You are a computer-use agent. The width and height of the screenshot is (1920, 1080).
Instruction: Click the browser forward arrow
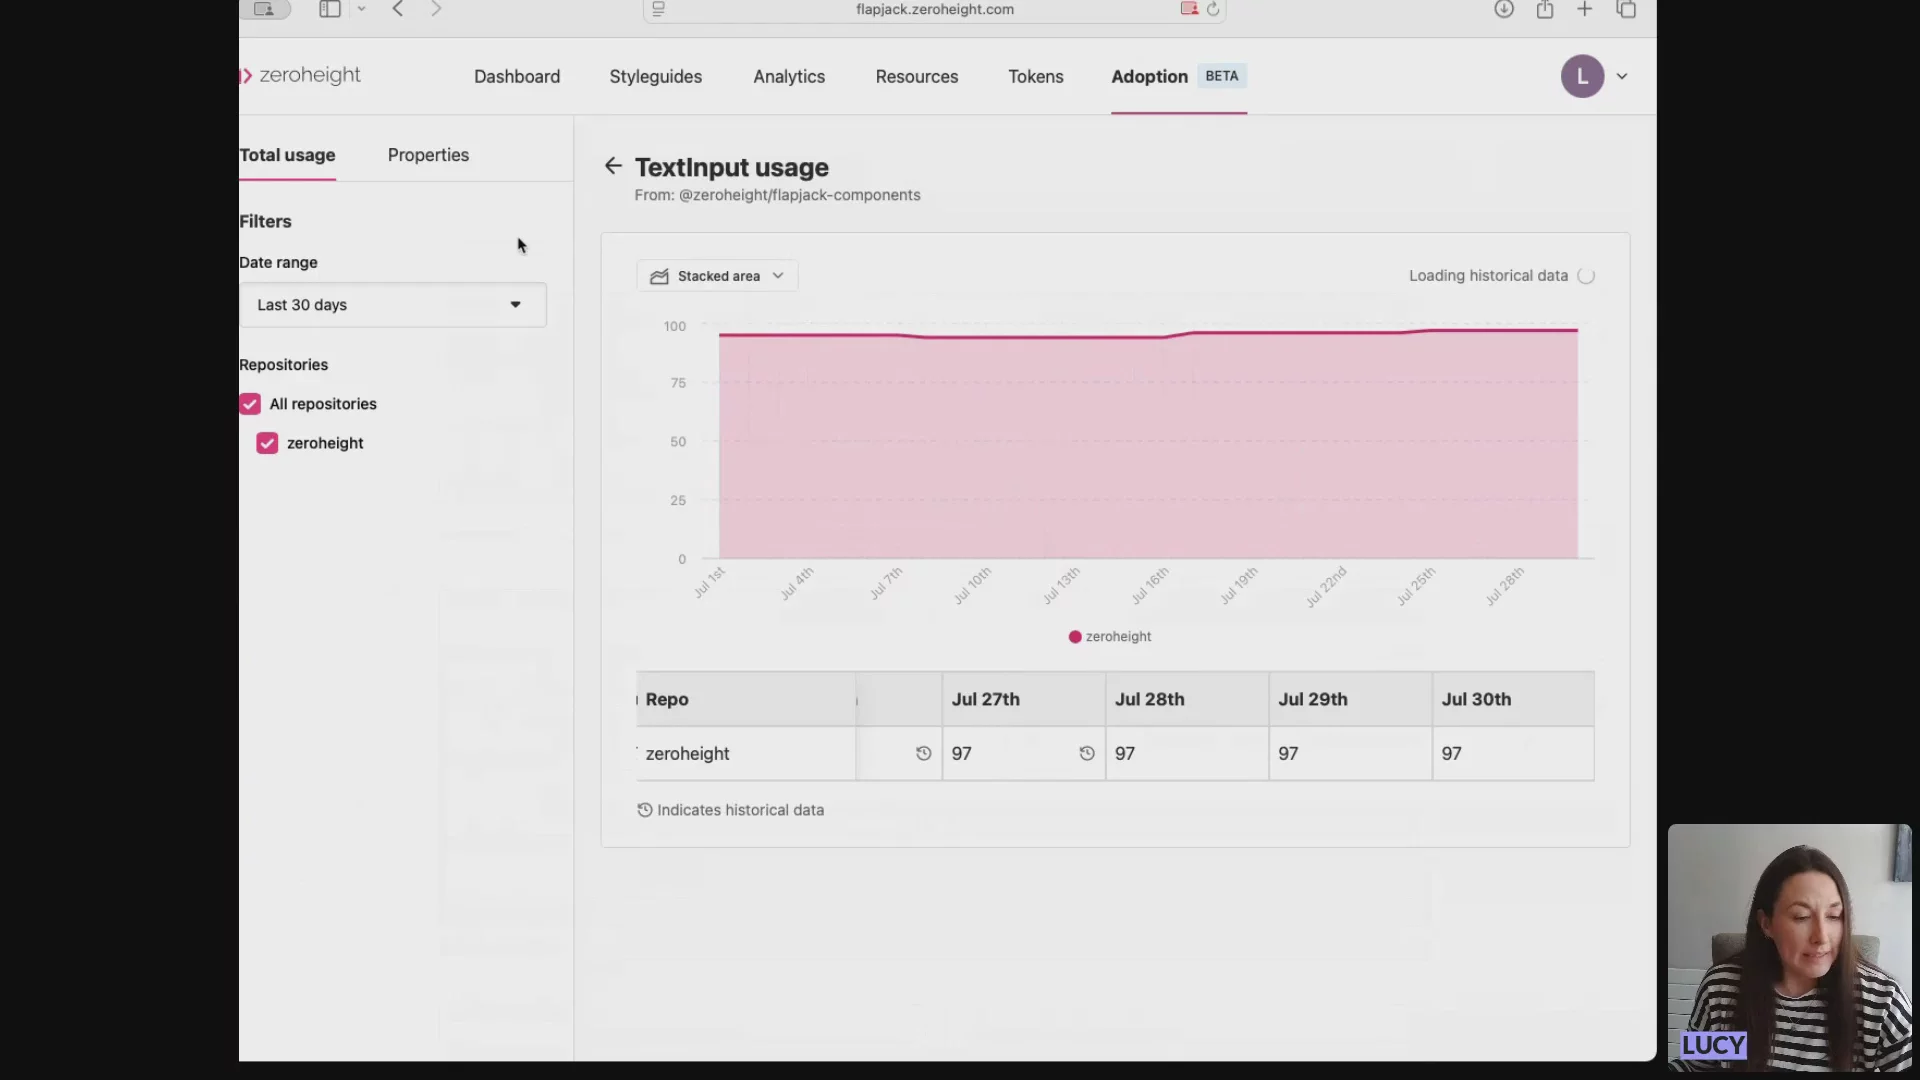[436, 9]
